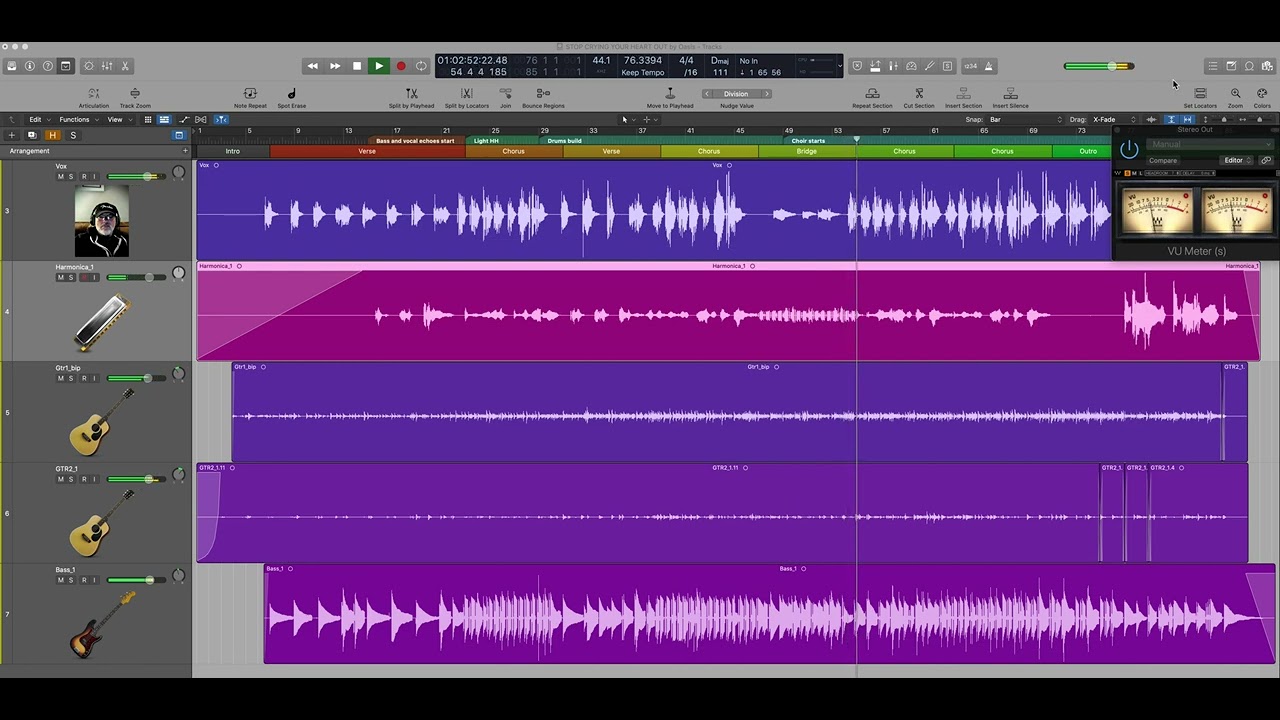Click the Split by Locators icon
Screen dimensions: 1280x720
coord(466,93)
